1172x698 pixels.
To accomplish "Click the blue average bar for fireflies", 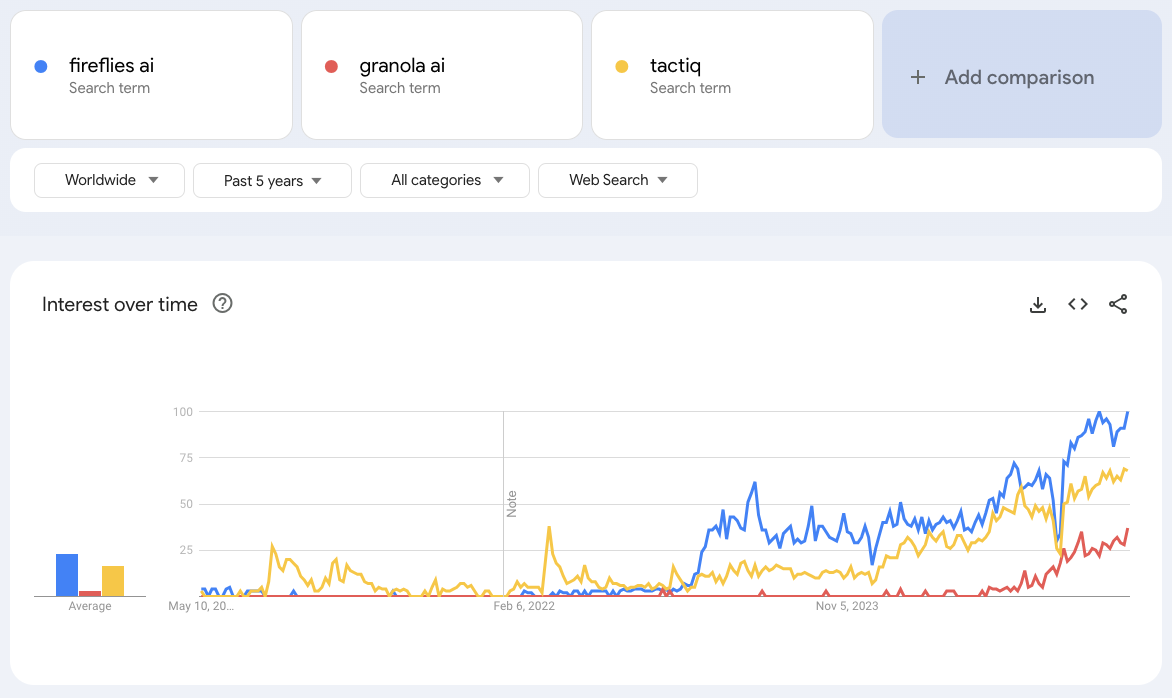I will point(67,575).
